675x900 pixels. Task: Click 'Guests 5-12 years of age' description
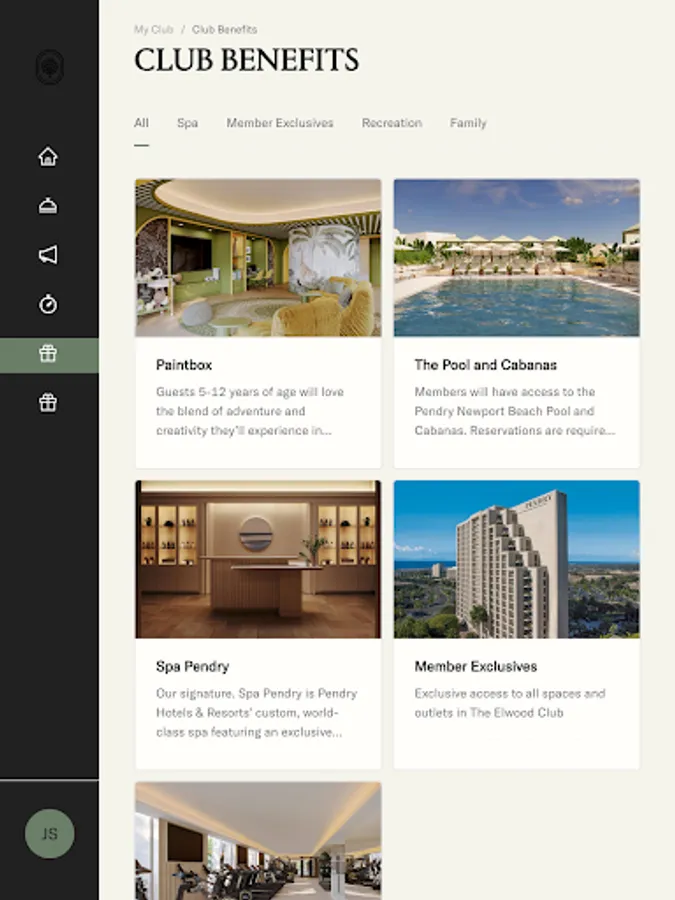pos(250,411)
